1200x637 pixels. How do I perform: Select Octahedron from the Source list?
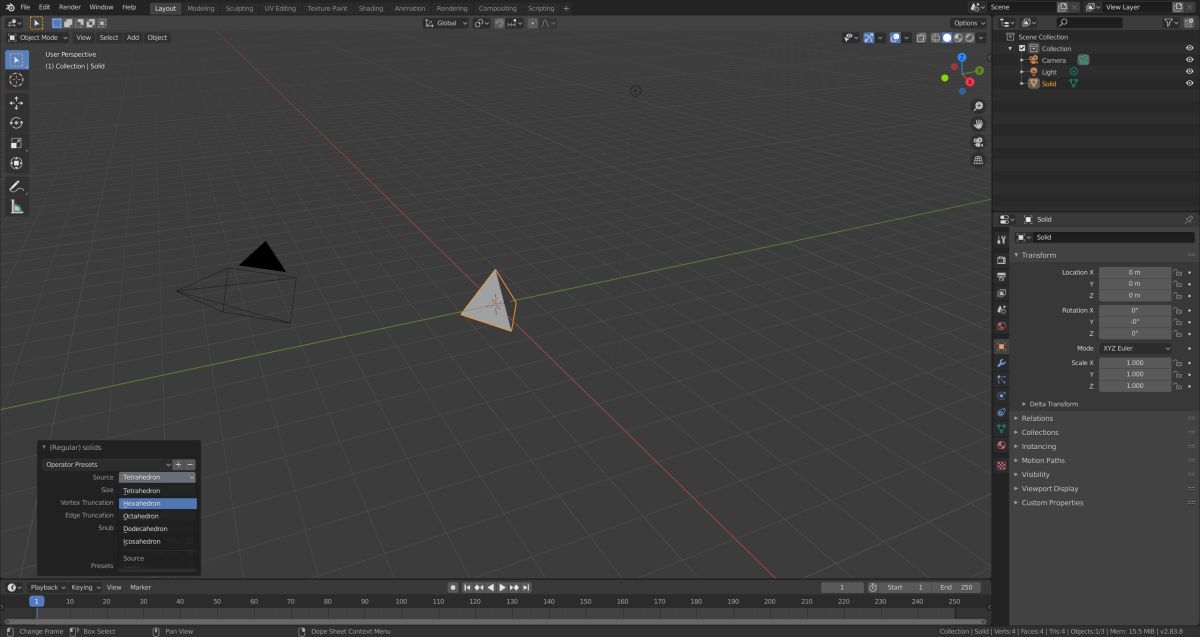click(x=158, y=516)
